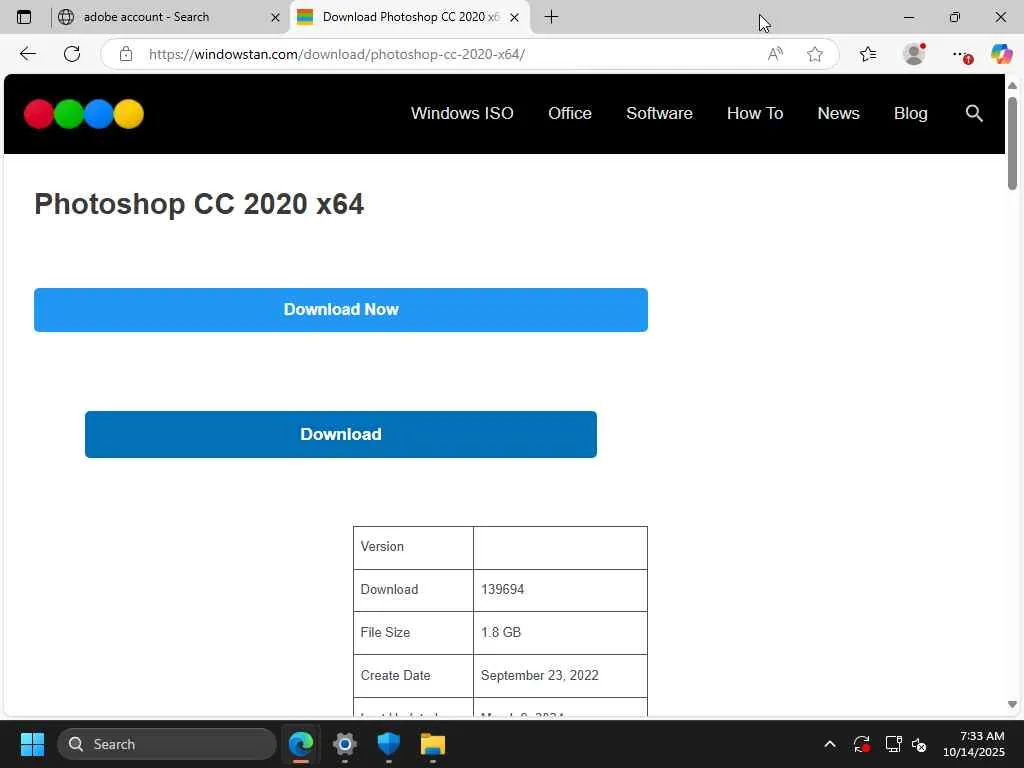Screen dimensions: 1024x768
Task: Go to the News section
Action: (839, 114)
